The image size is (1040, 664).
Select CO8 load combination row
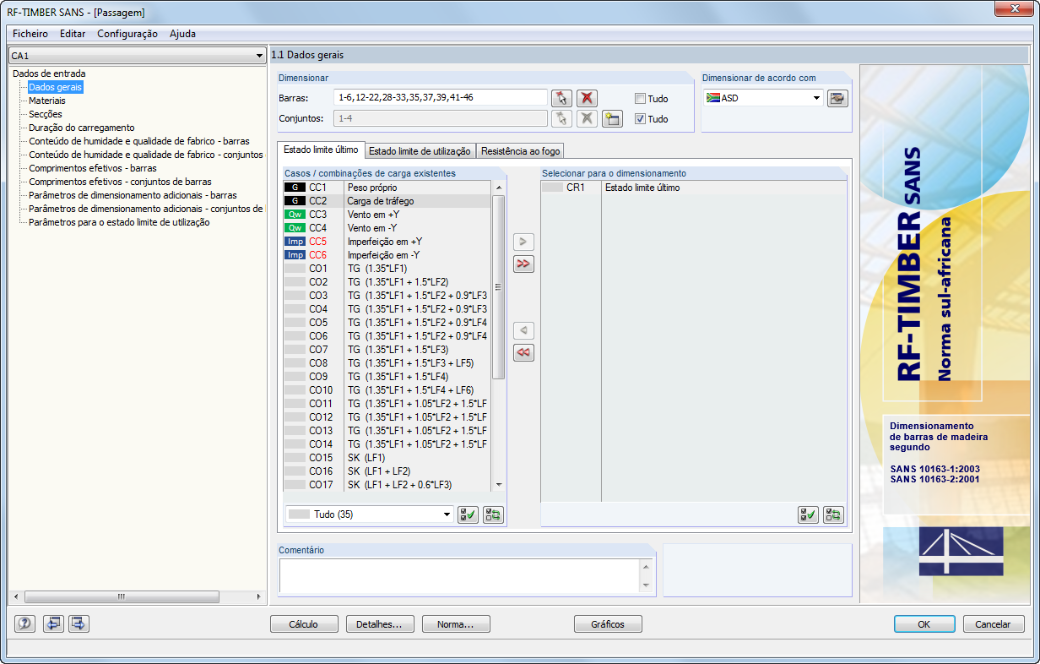click(387, 363)
